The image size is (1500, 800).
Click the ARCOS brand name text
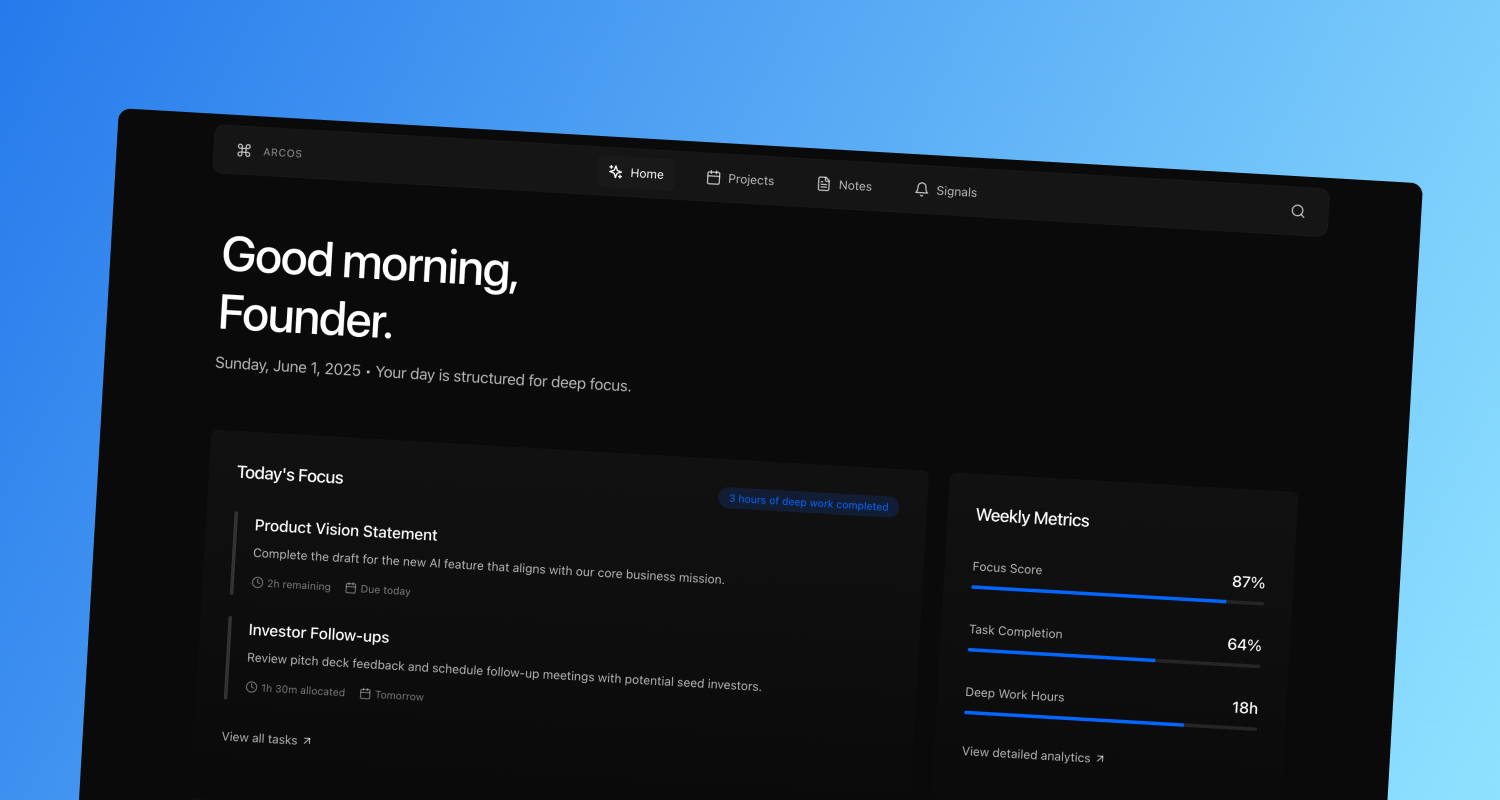(x=282, y=153)
